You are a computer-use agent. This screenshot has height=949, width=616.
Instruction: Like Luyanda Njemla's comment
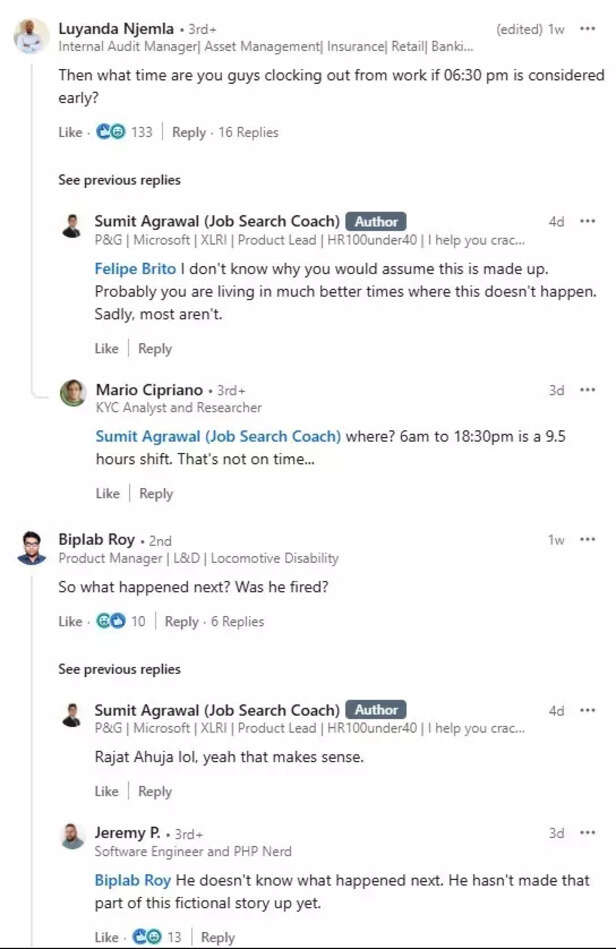tap(69, 131)
